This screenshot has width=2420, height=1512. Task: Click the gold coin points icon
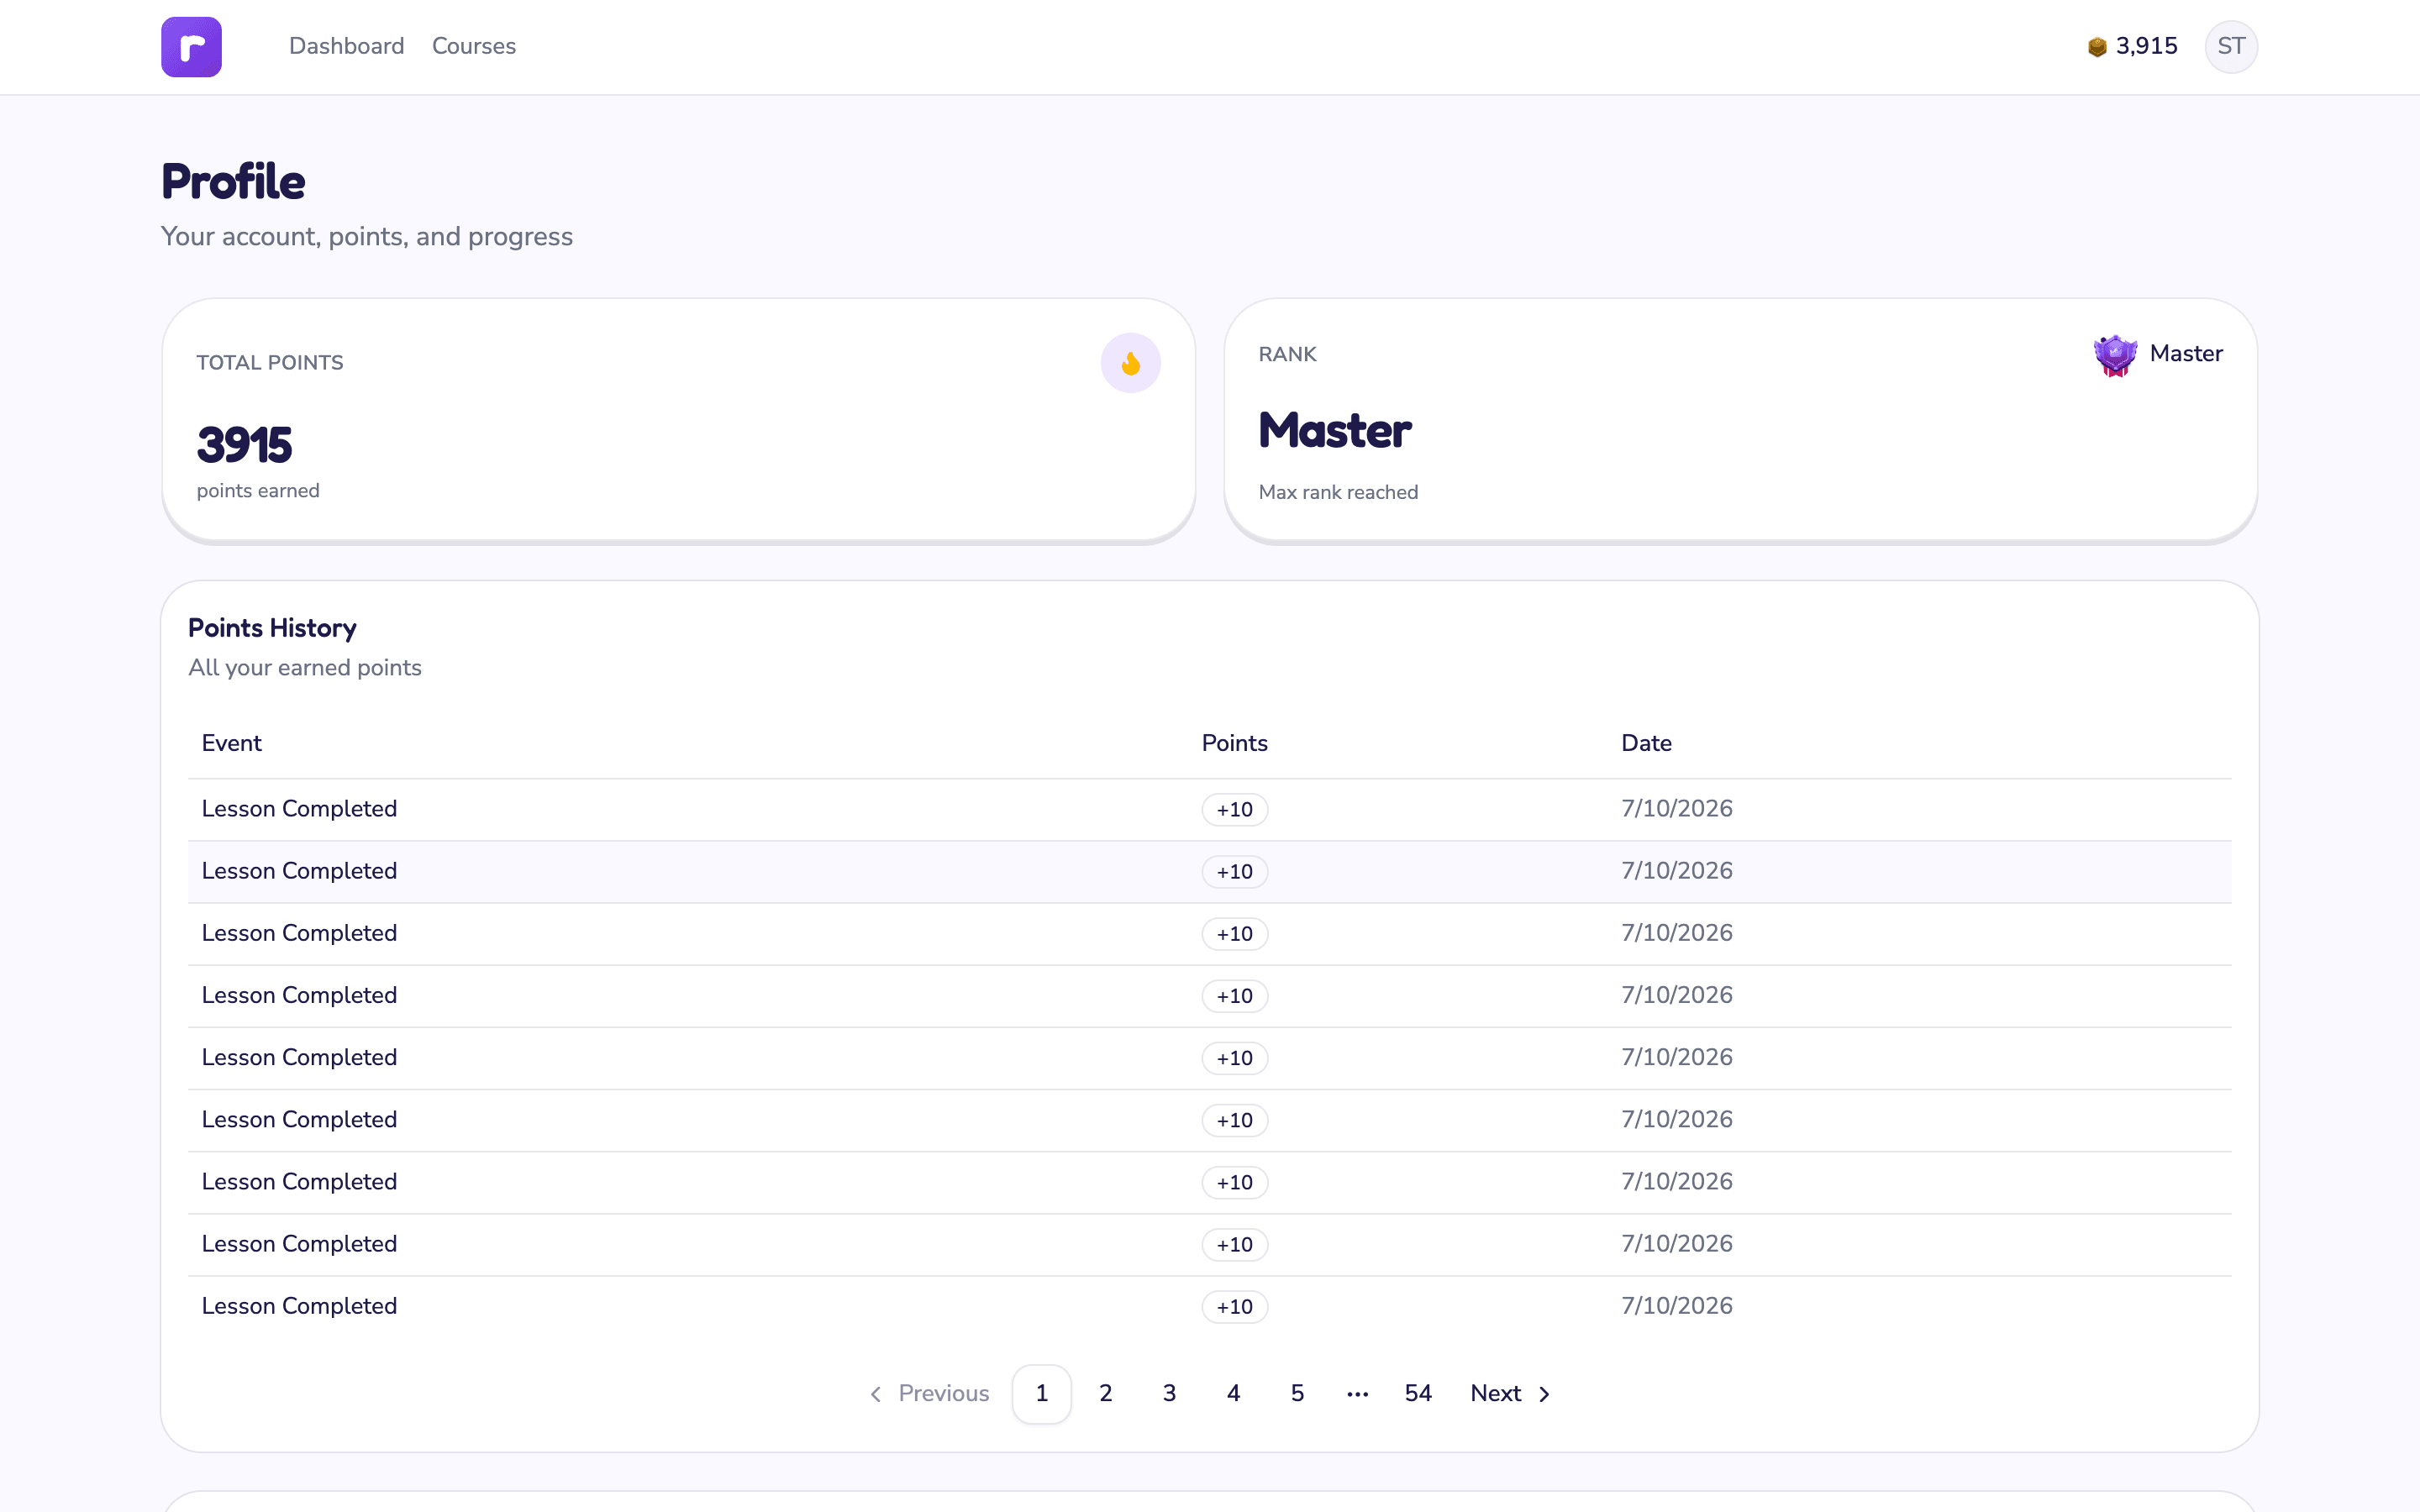pyautogui.click(x=2097, y=47)
